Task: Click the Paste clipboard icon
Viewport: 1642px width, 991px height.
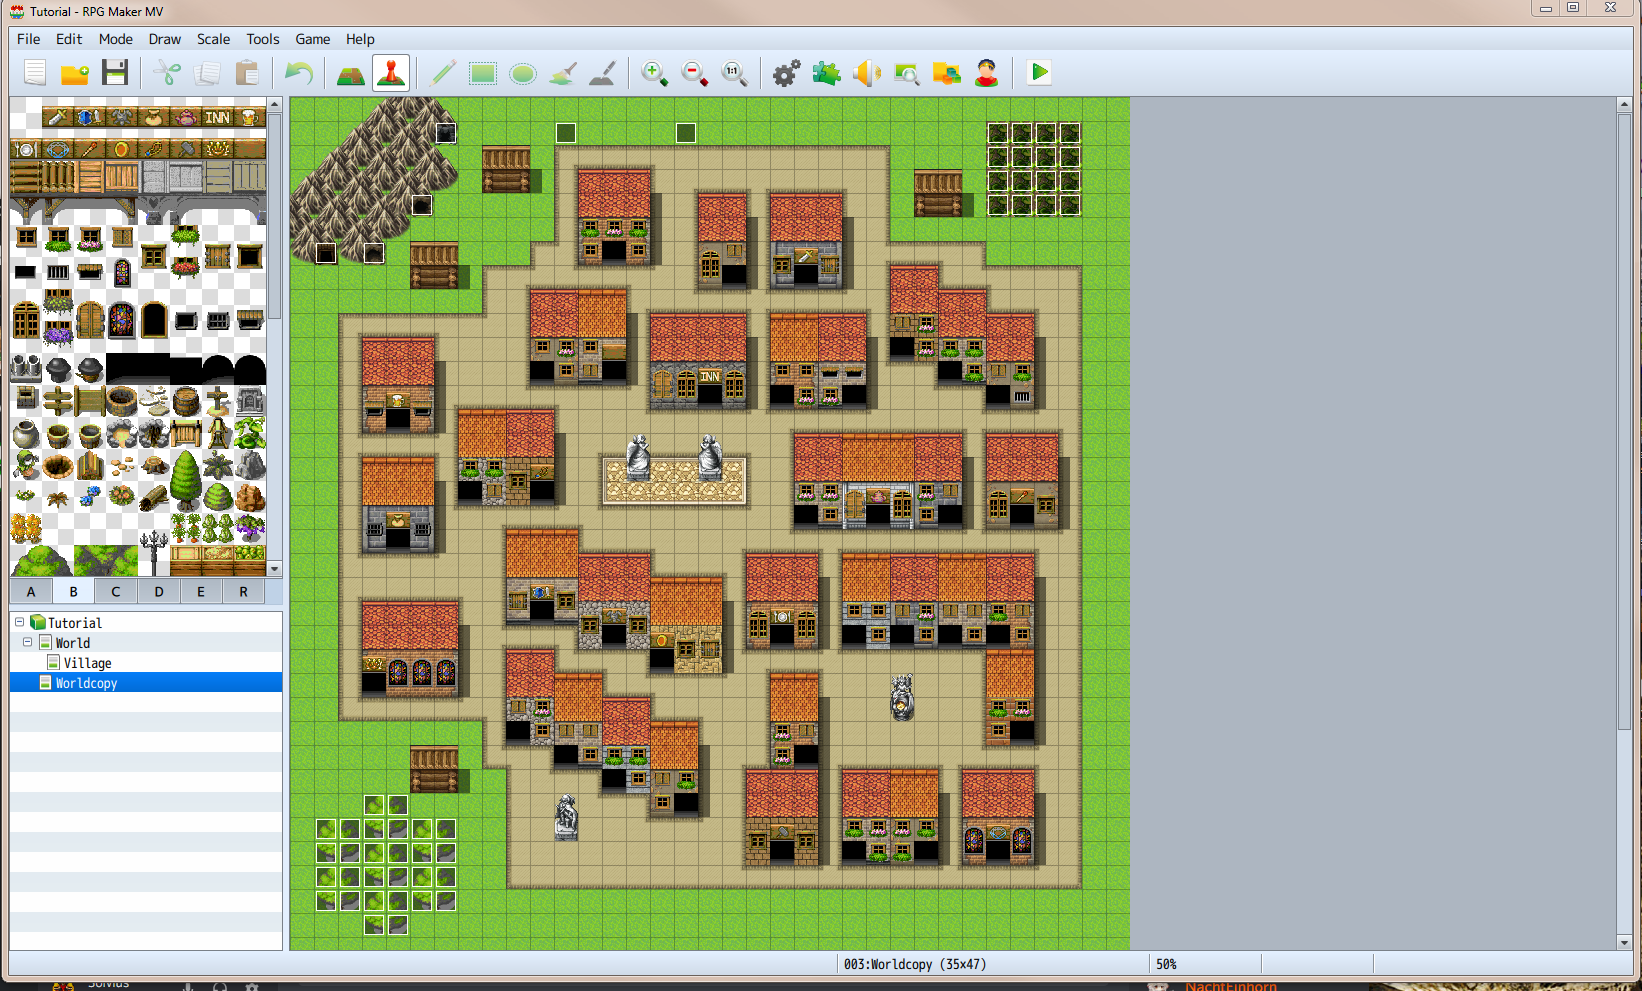Action: coord(247,73)
